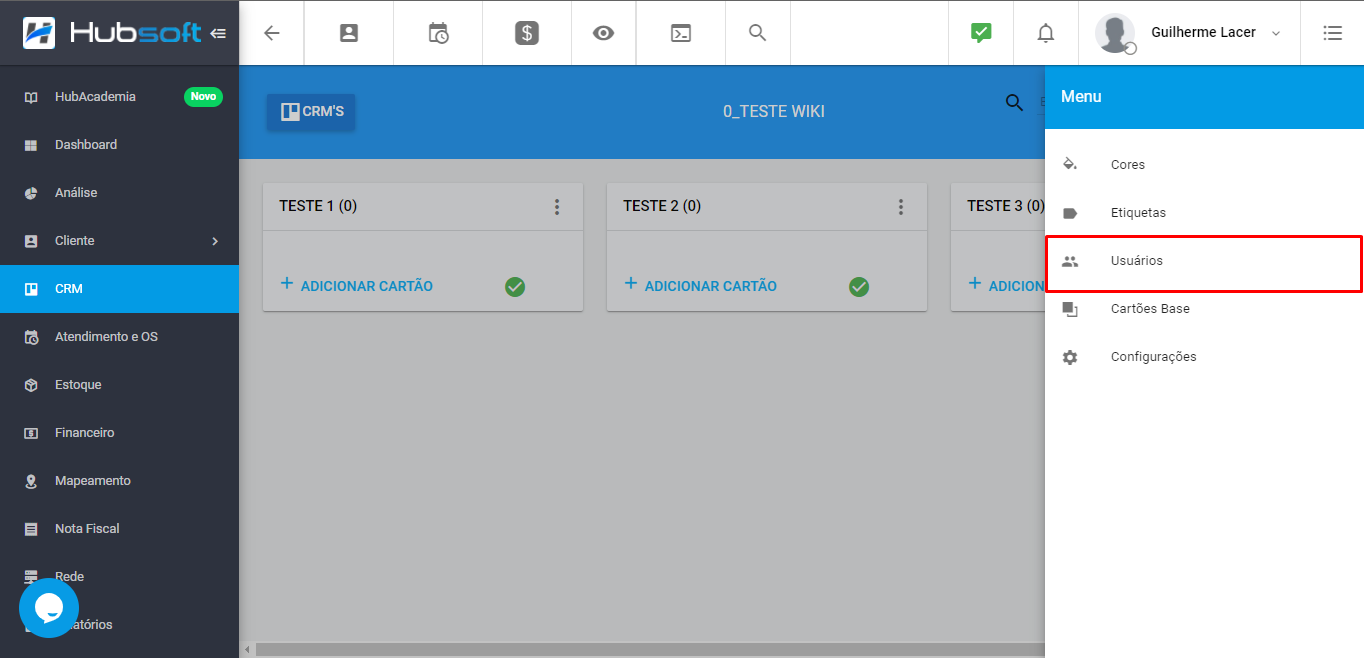Screen dimensions: 1364x658
Task: Click the Cartões Base icon
Action: [1070, 309]
